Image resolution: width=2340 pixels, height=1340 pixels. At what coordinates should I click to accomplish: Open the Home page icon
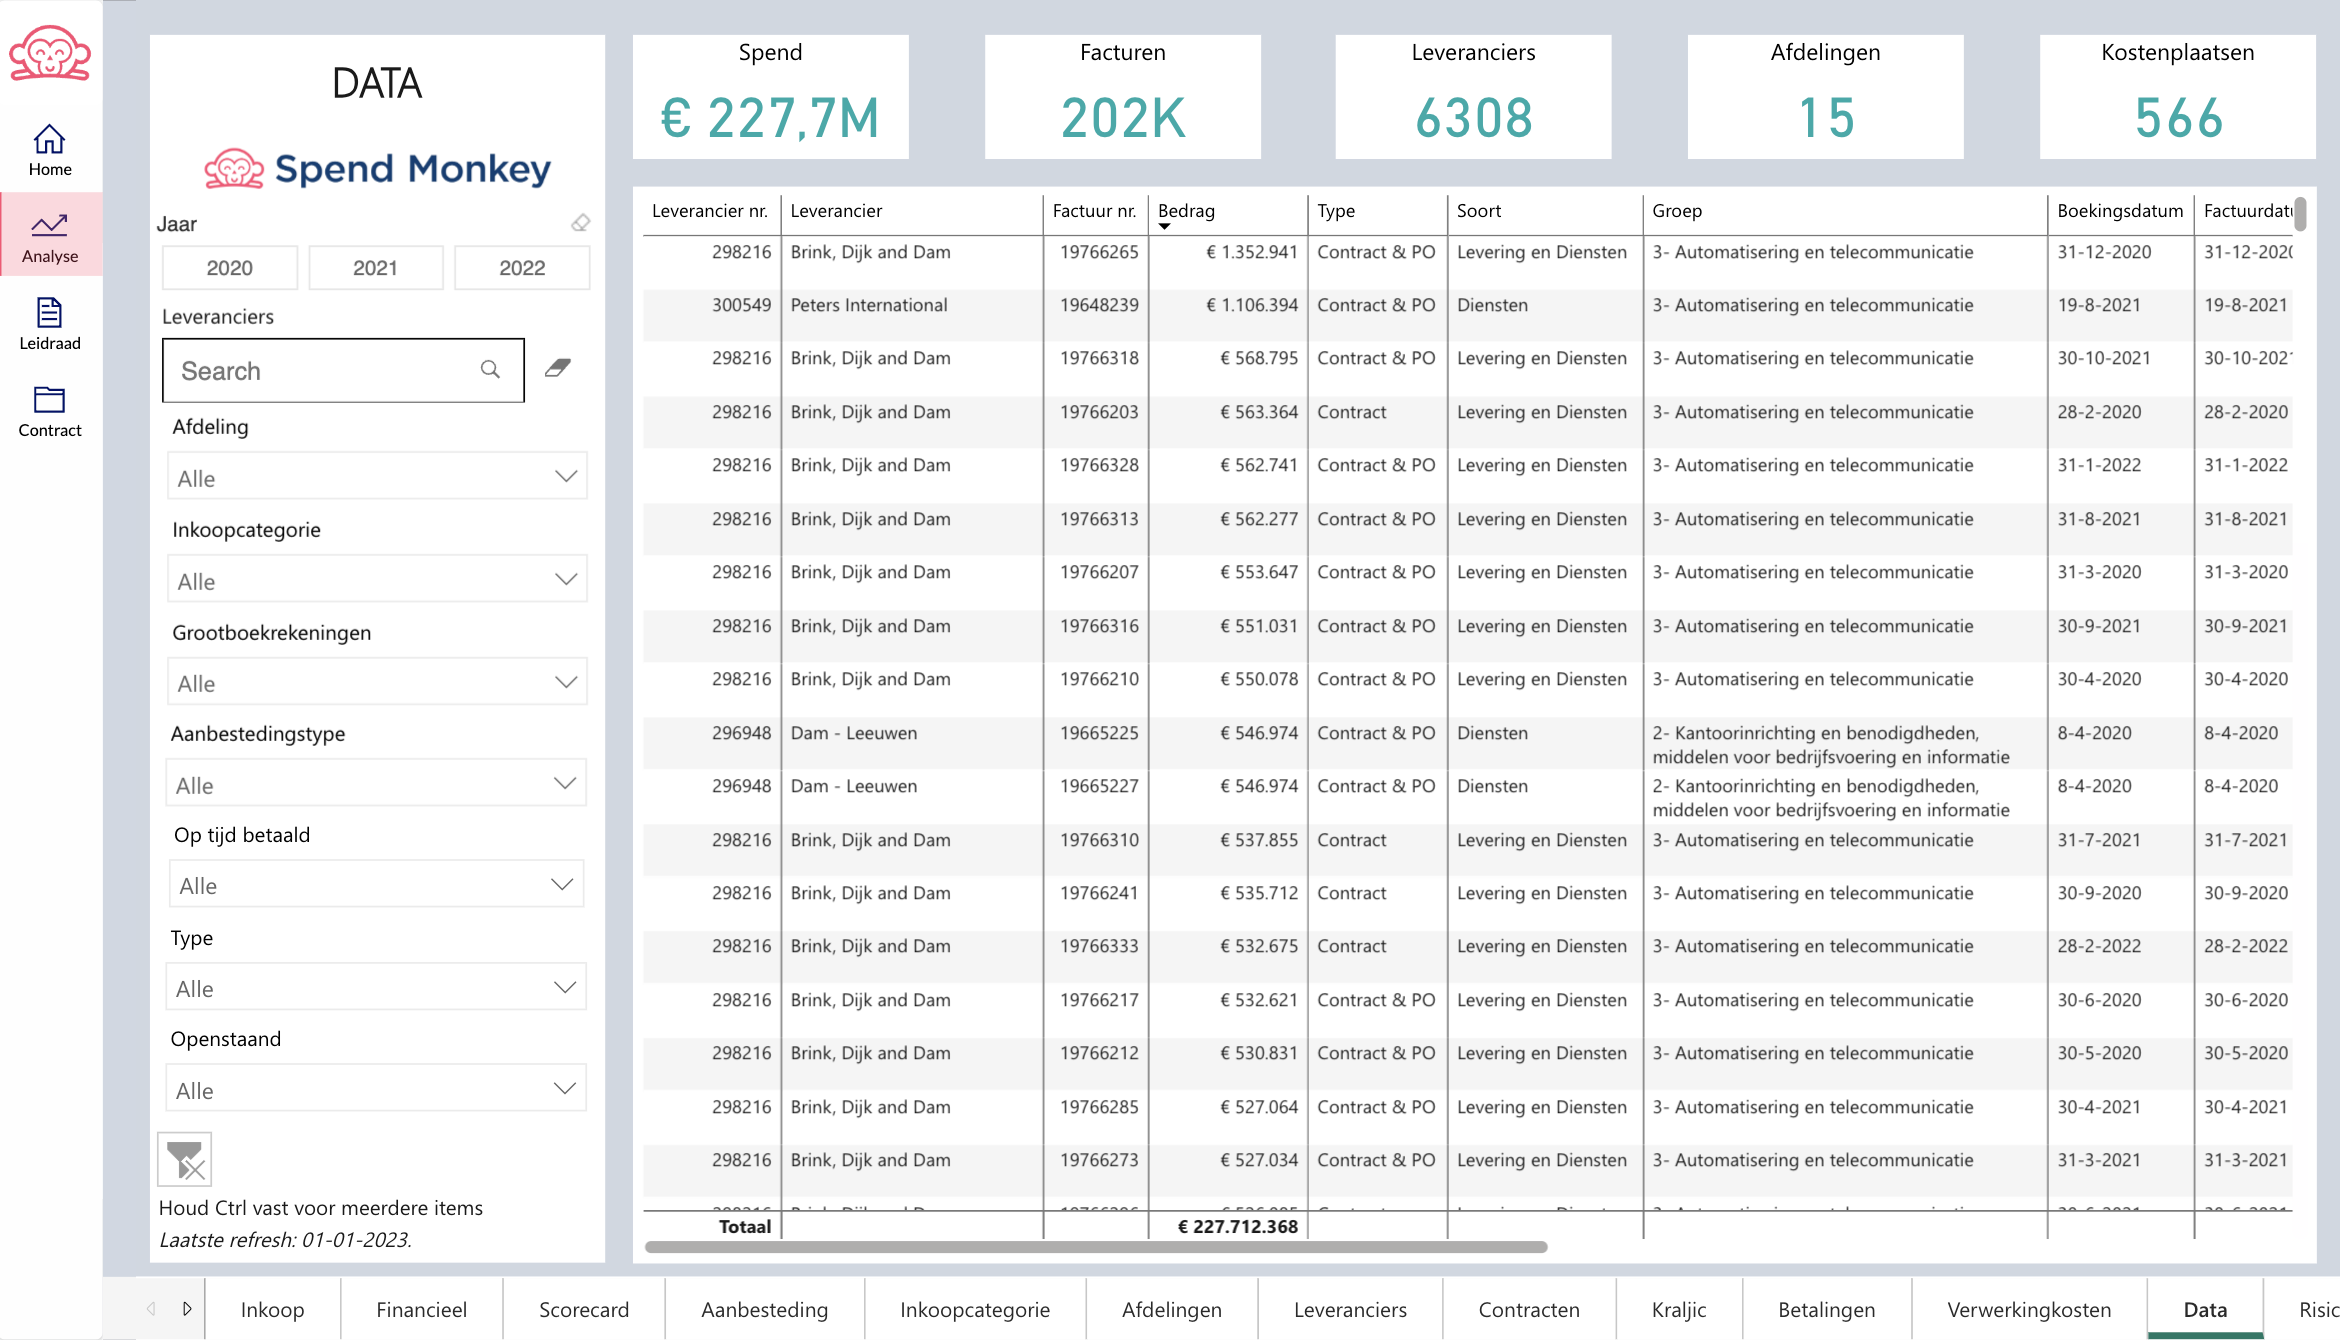point(49,140)
